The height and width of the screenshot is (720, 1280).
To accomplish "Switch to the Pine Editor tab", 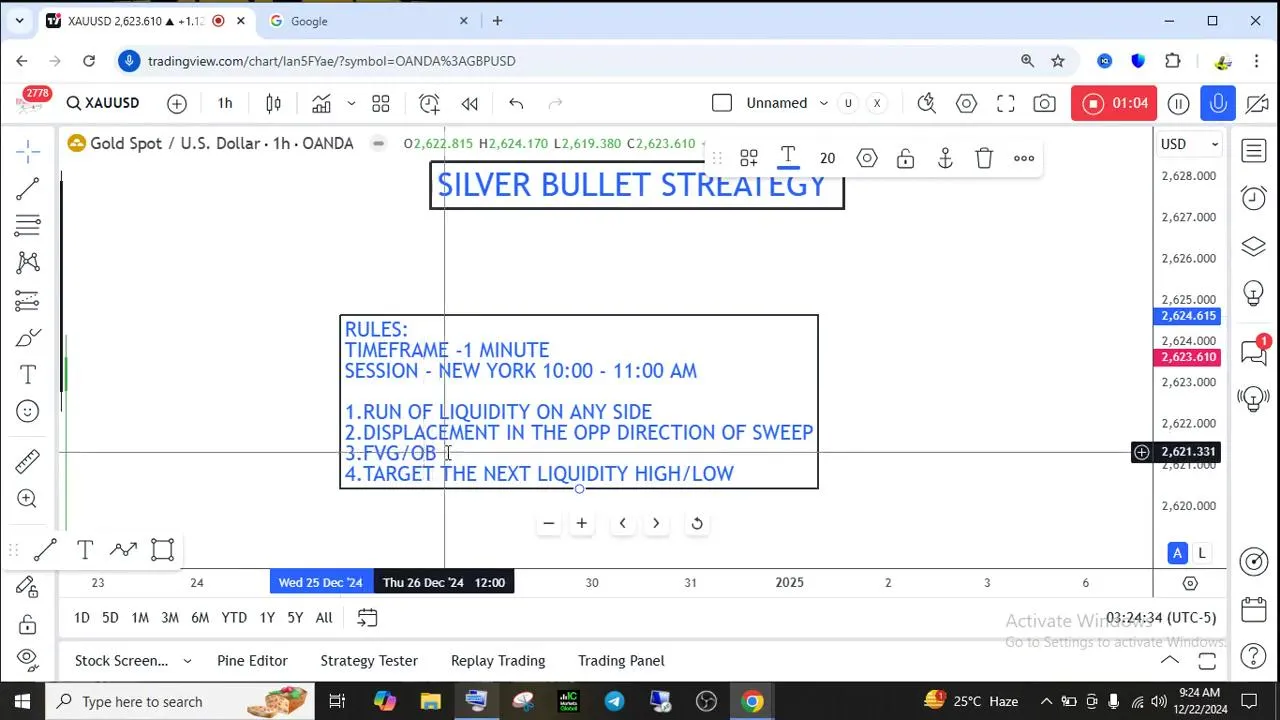I will pos(252,660).
